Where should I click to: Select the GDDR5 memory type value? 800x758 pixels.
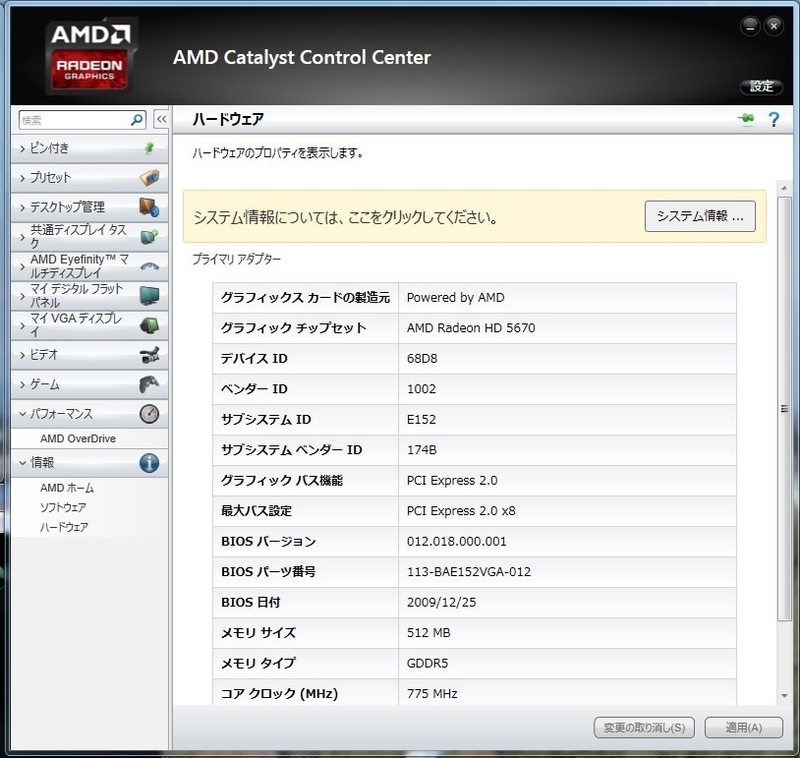pos(428,663)
